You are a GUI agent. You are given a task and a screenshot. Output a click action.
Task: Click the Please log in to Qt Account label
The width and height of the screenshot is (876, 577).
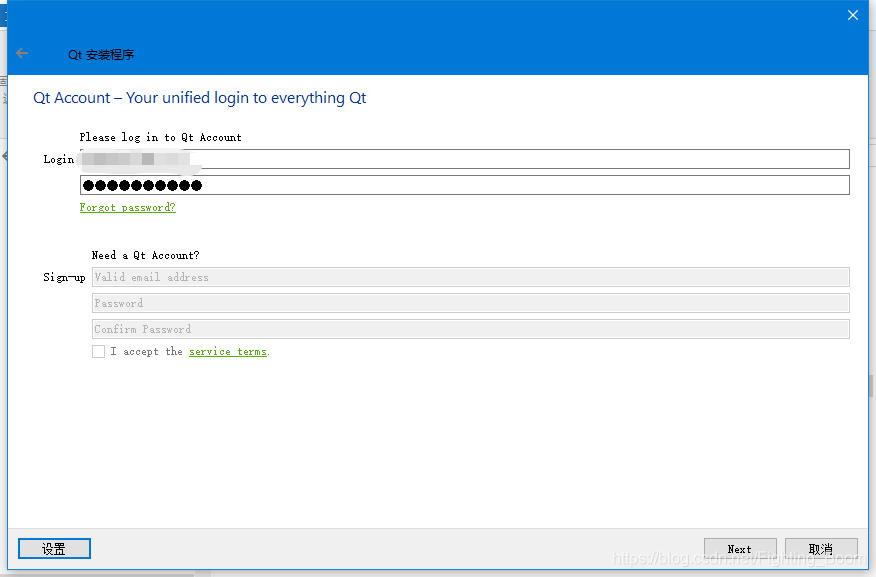pyautogui.click(x=160, y=137)
